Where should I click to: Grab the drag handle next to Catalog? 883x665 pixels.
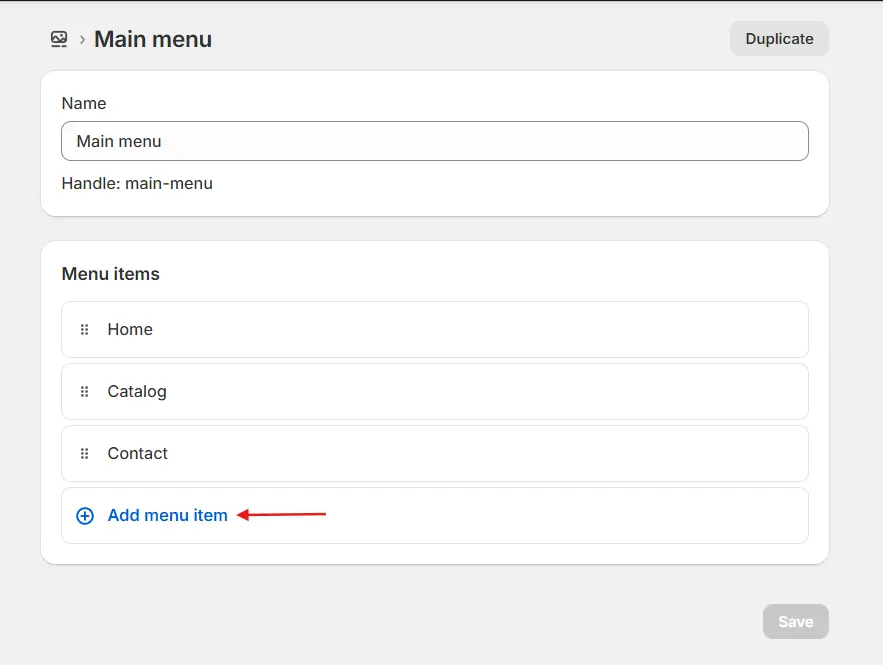point(84,391)
